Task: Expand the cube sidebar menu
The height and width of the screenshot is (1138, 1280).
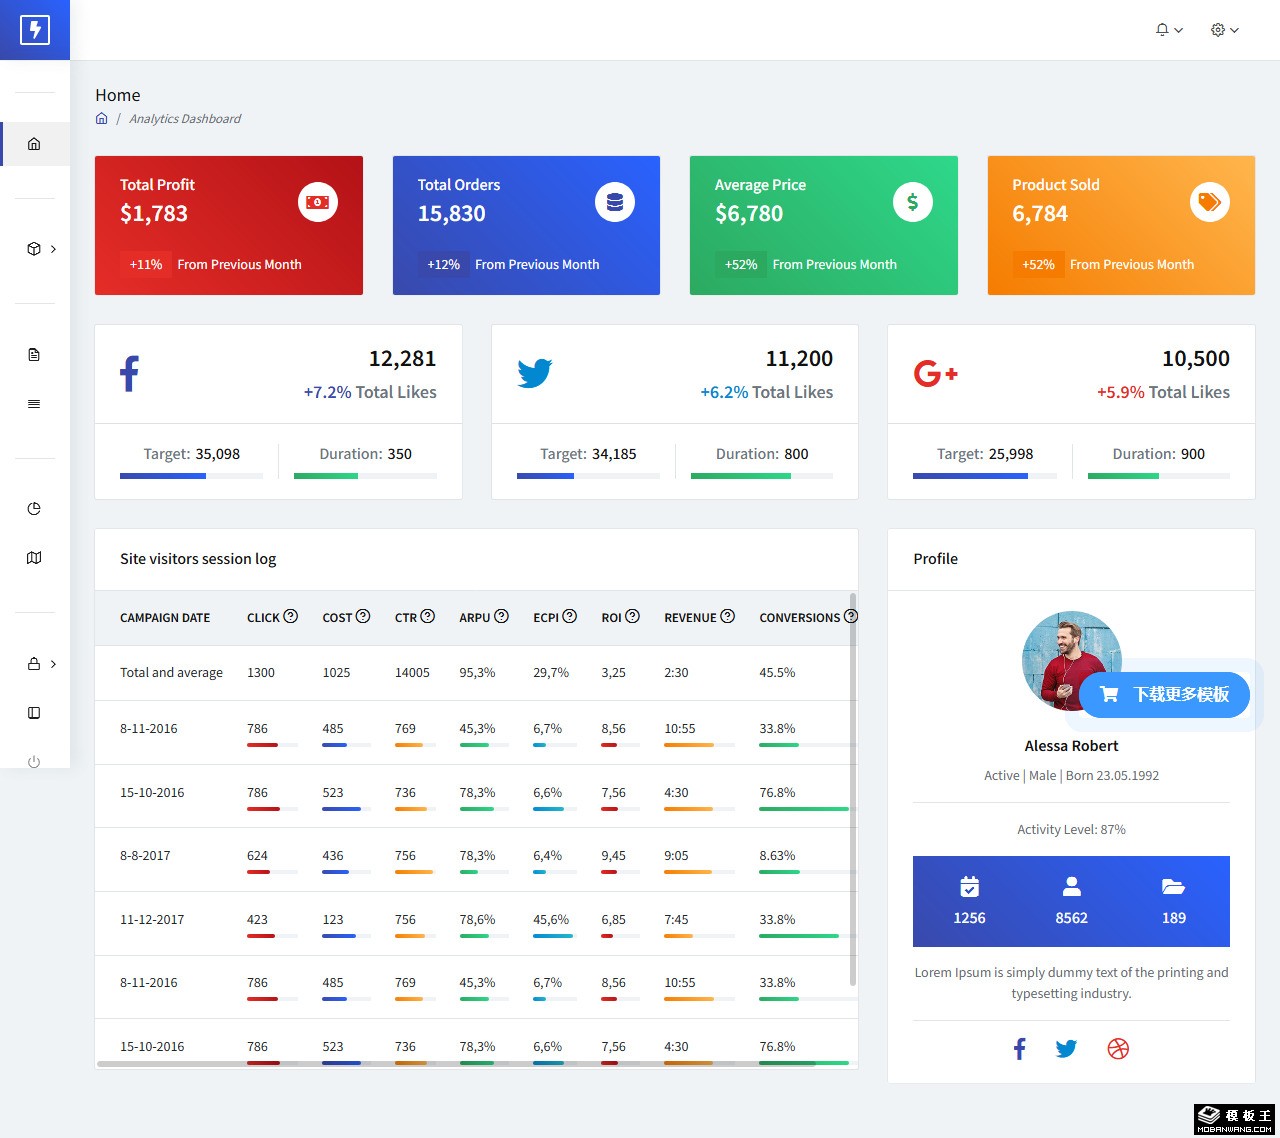Action: [40, 249]
